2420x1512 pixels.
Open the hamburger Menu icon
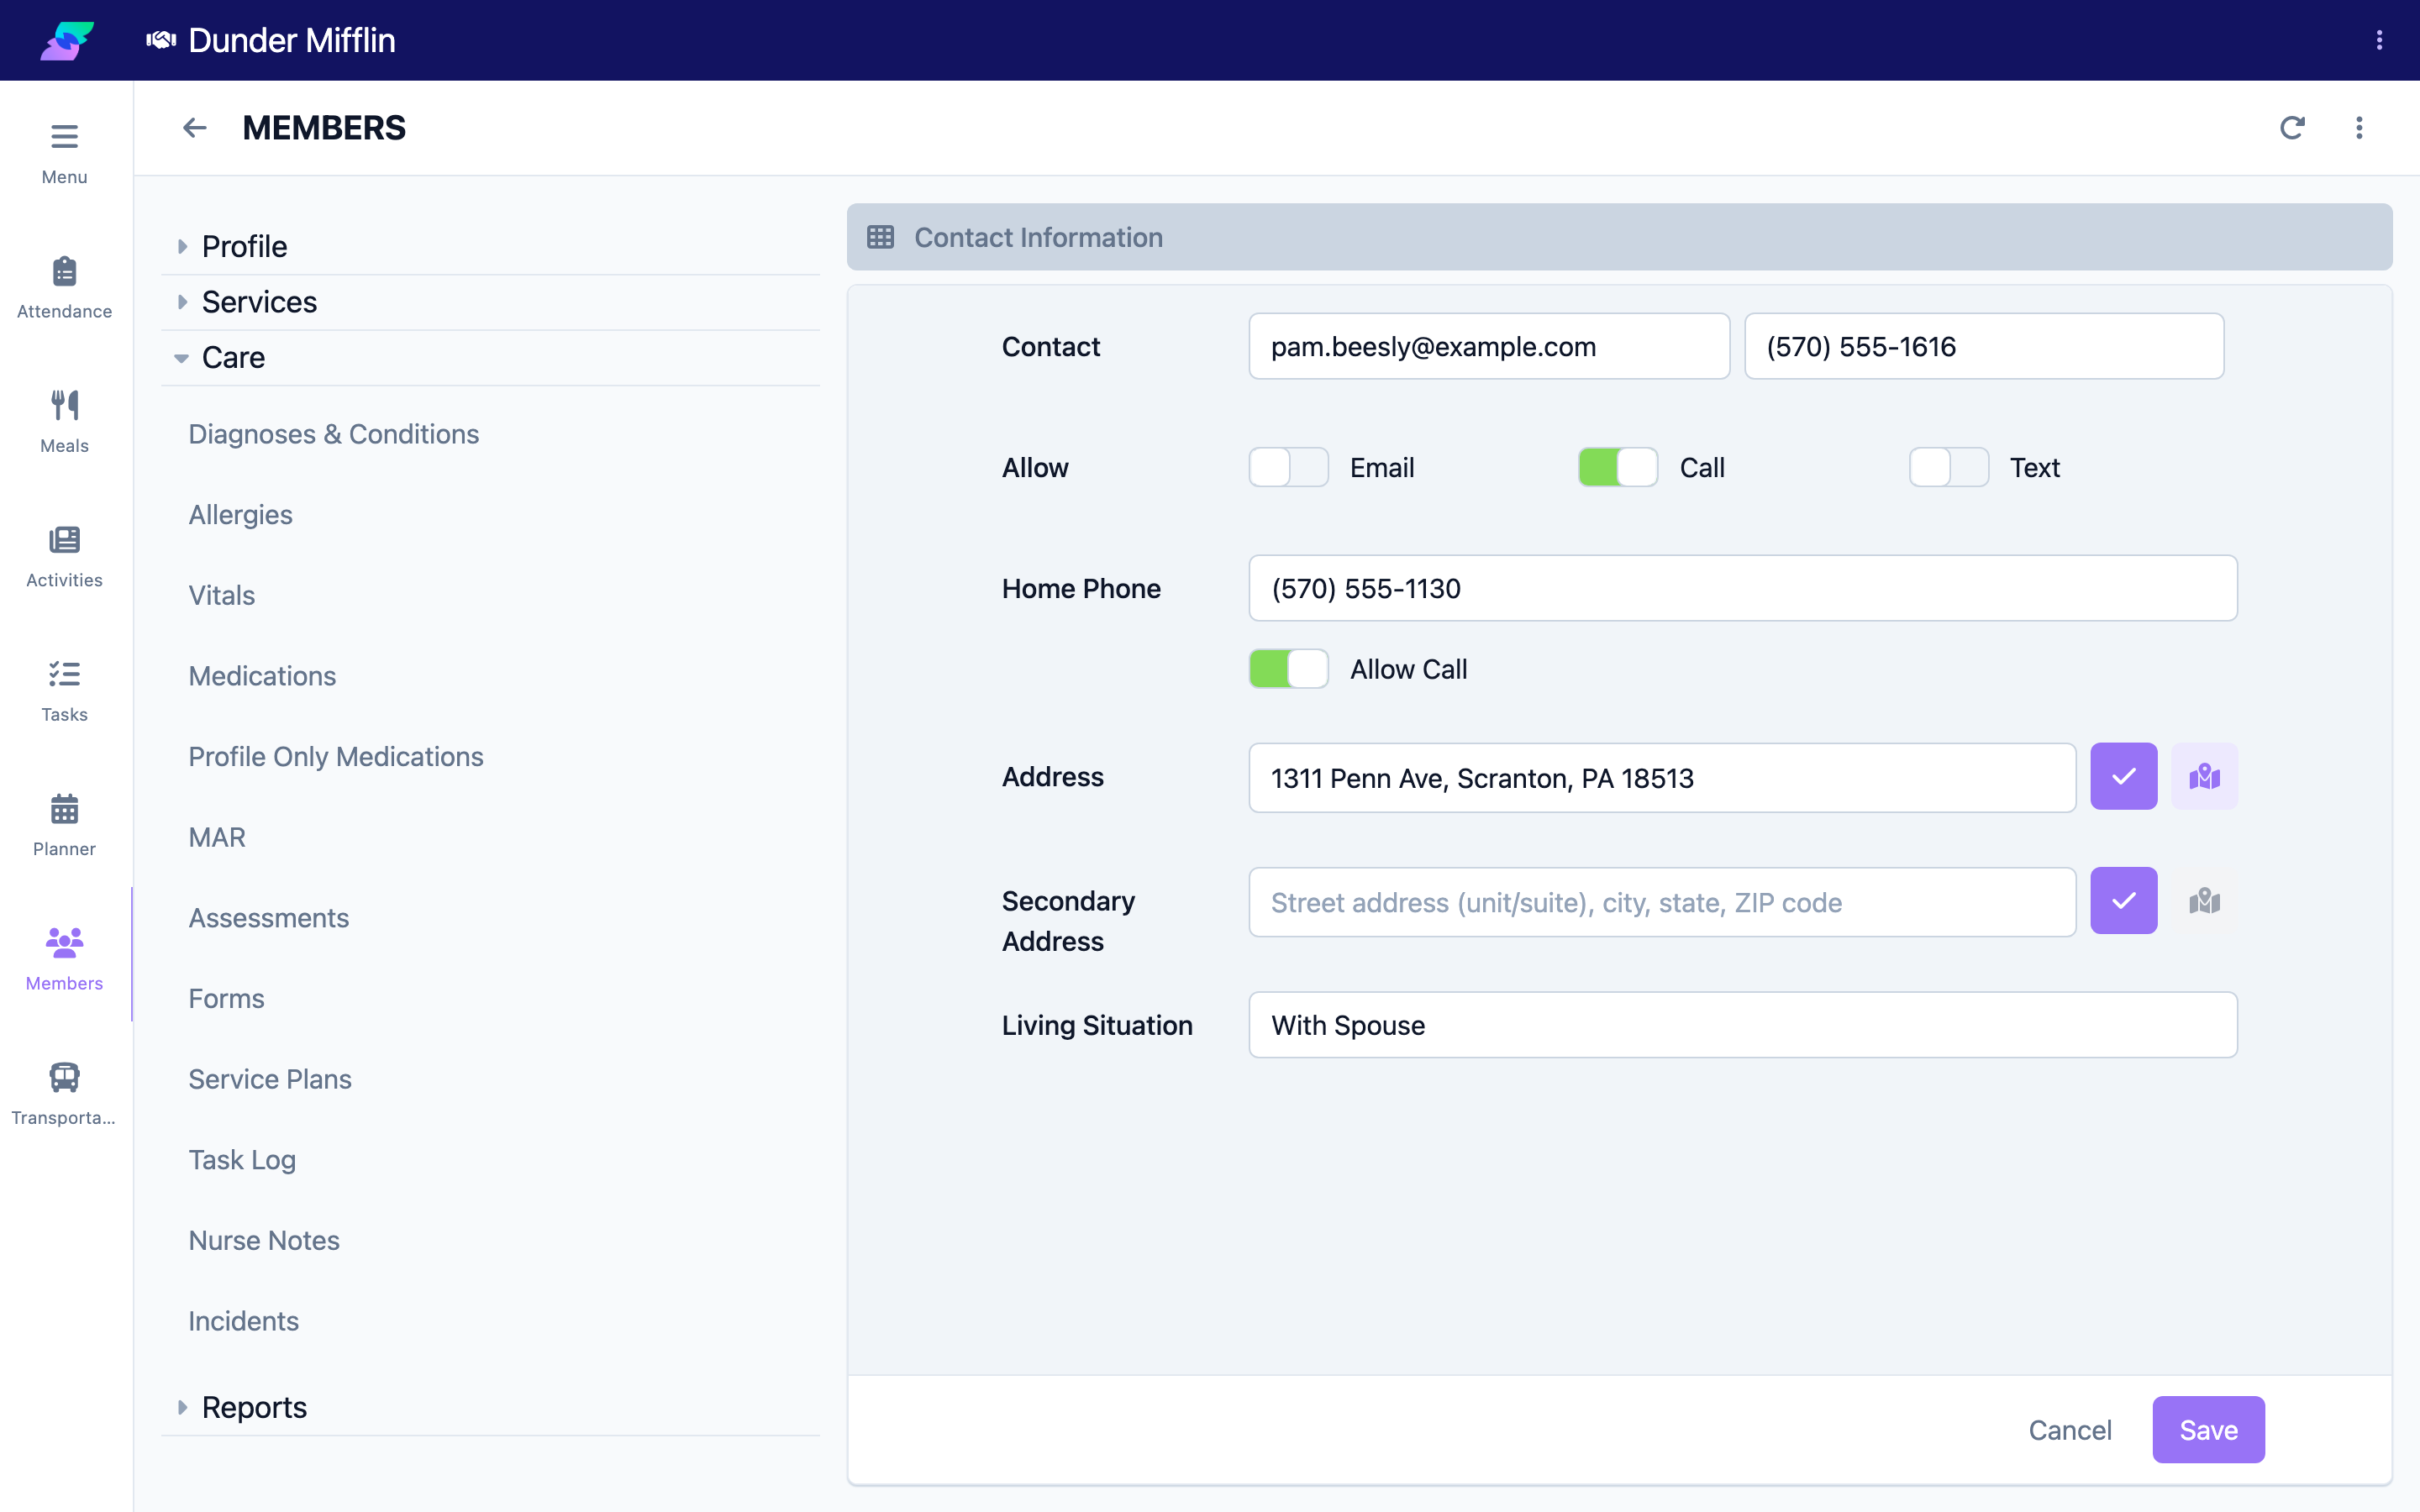64,135
